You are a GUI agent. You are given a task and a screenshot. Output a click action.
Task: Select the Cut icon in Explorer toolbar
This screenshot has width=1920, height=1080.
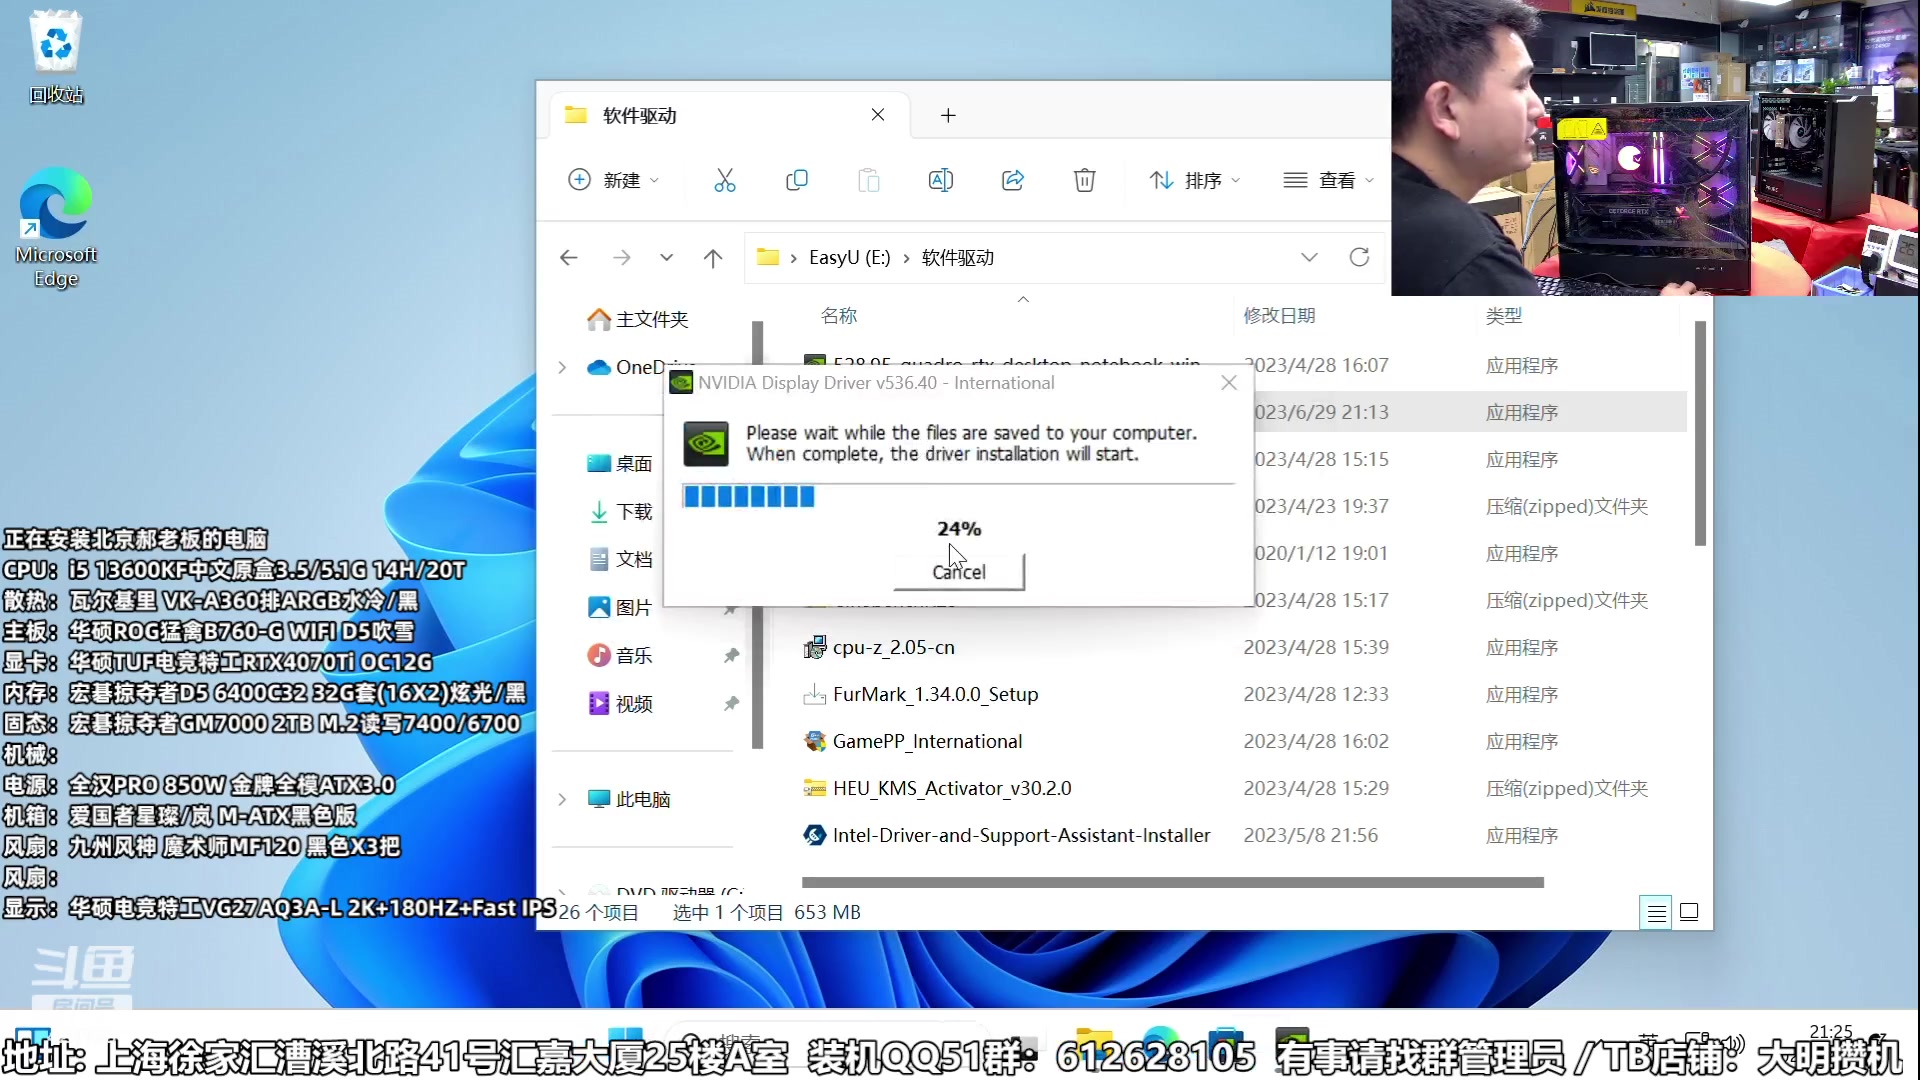click(724, 180)
